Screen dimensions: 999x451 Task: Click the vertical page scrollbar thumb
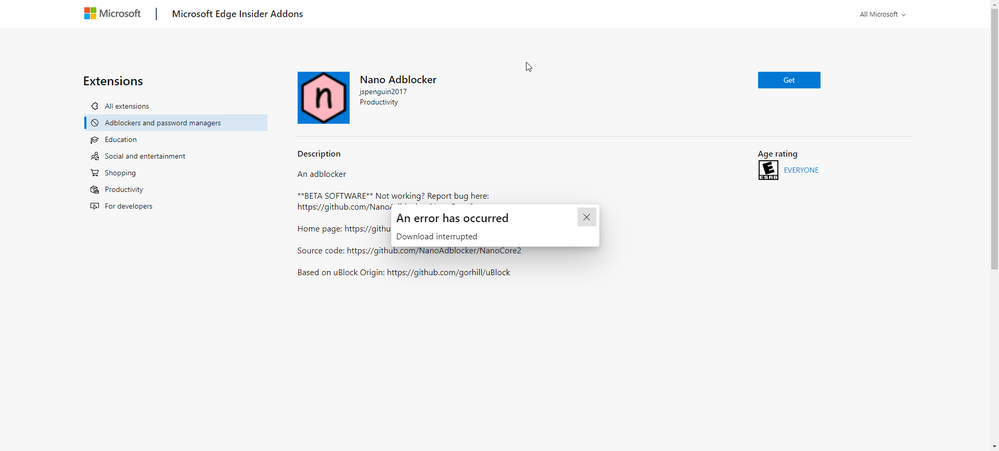(995, 138)
